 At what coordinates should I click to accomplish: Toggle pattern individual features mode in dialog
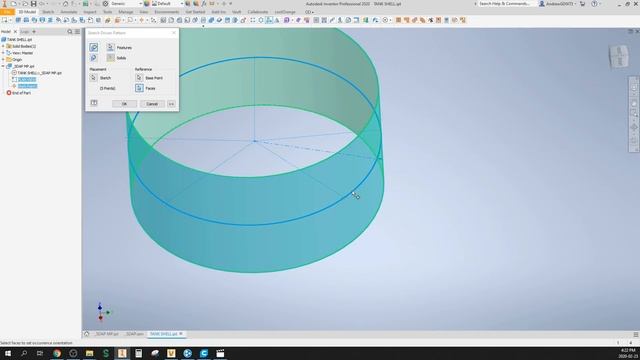(93, 47)
